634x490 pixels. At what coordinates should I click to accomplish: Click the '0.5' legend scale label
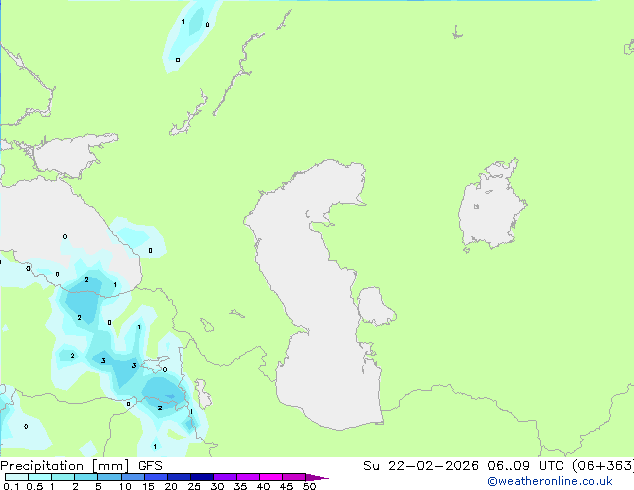(x=35, y=486)
